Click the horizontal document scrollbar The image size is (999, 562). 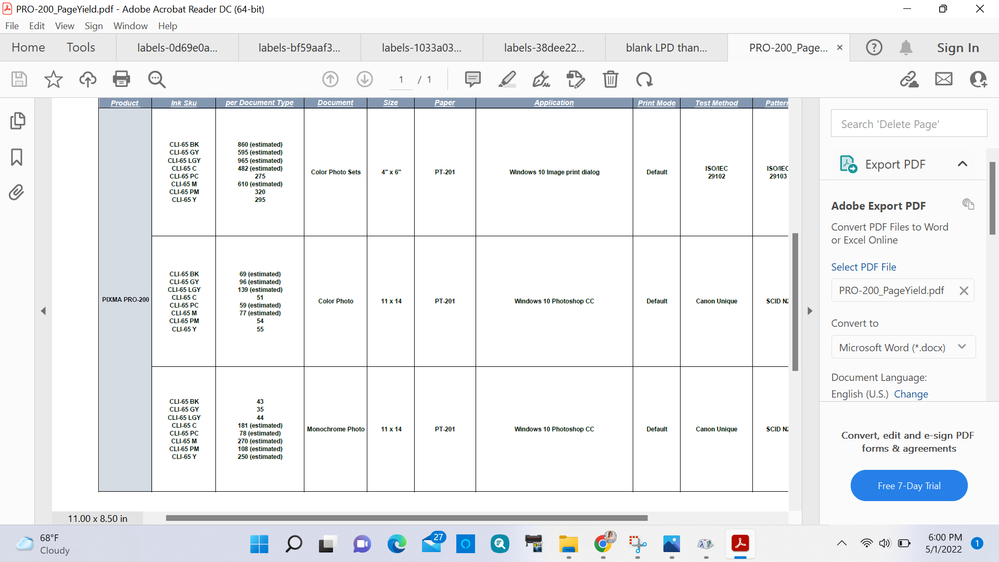406,518
